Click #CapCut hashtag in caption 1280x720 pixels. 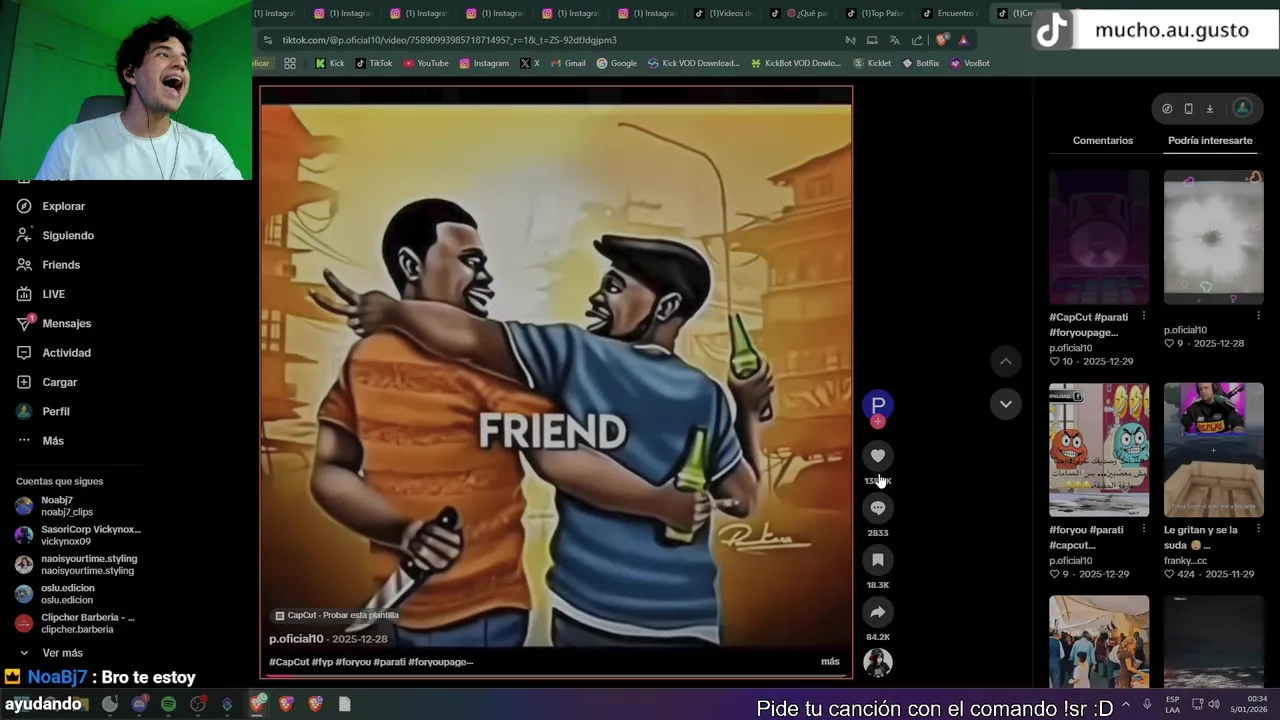click(289, 662)
